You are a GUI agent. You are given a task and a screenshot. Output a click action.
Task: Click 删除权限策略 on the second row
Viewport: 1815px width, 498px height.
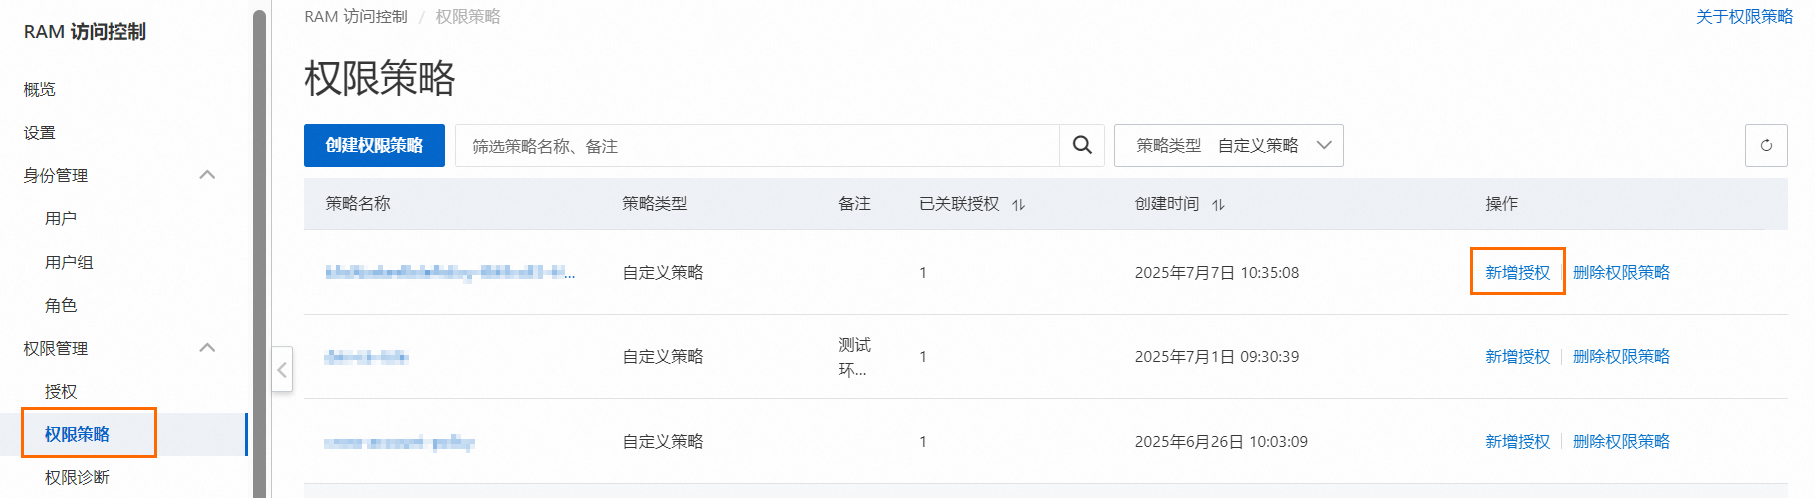click(x=1621, y=356)
